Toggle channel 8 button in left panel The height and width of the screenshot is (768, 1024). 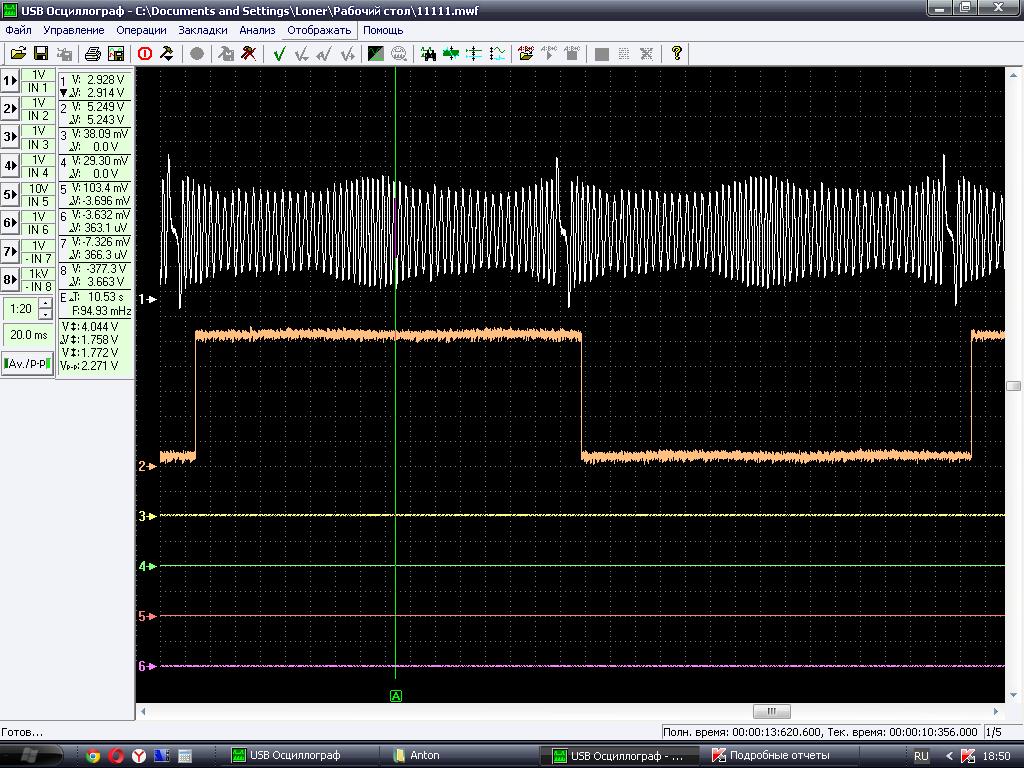[10, 280]
